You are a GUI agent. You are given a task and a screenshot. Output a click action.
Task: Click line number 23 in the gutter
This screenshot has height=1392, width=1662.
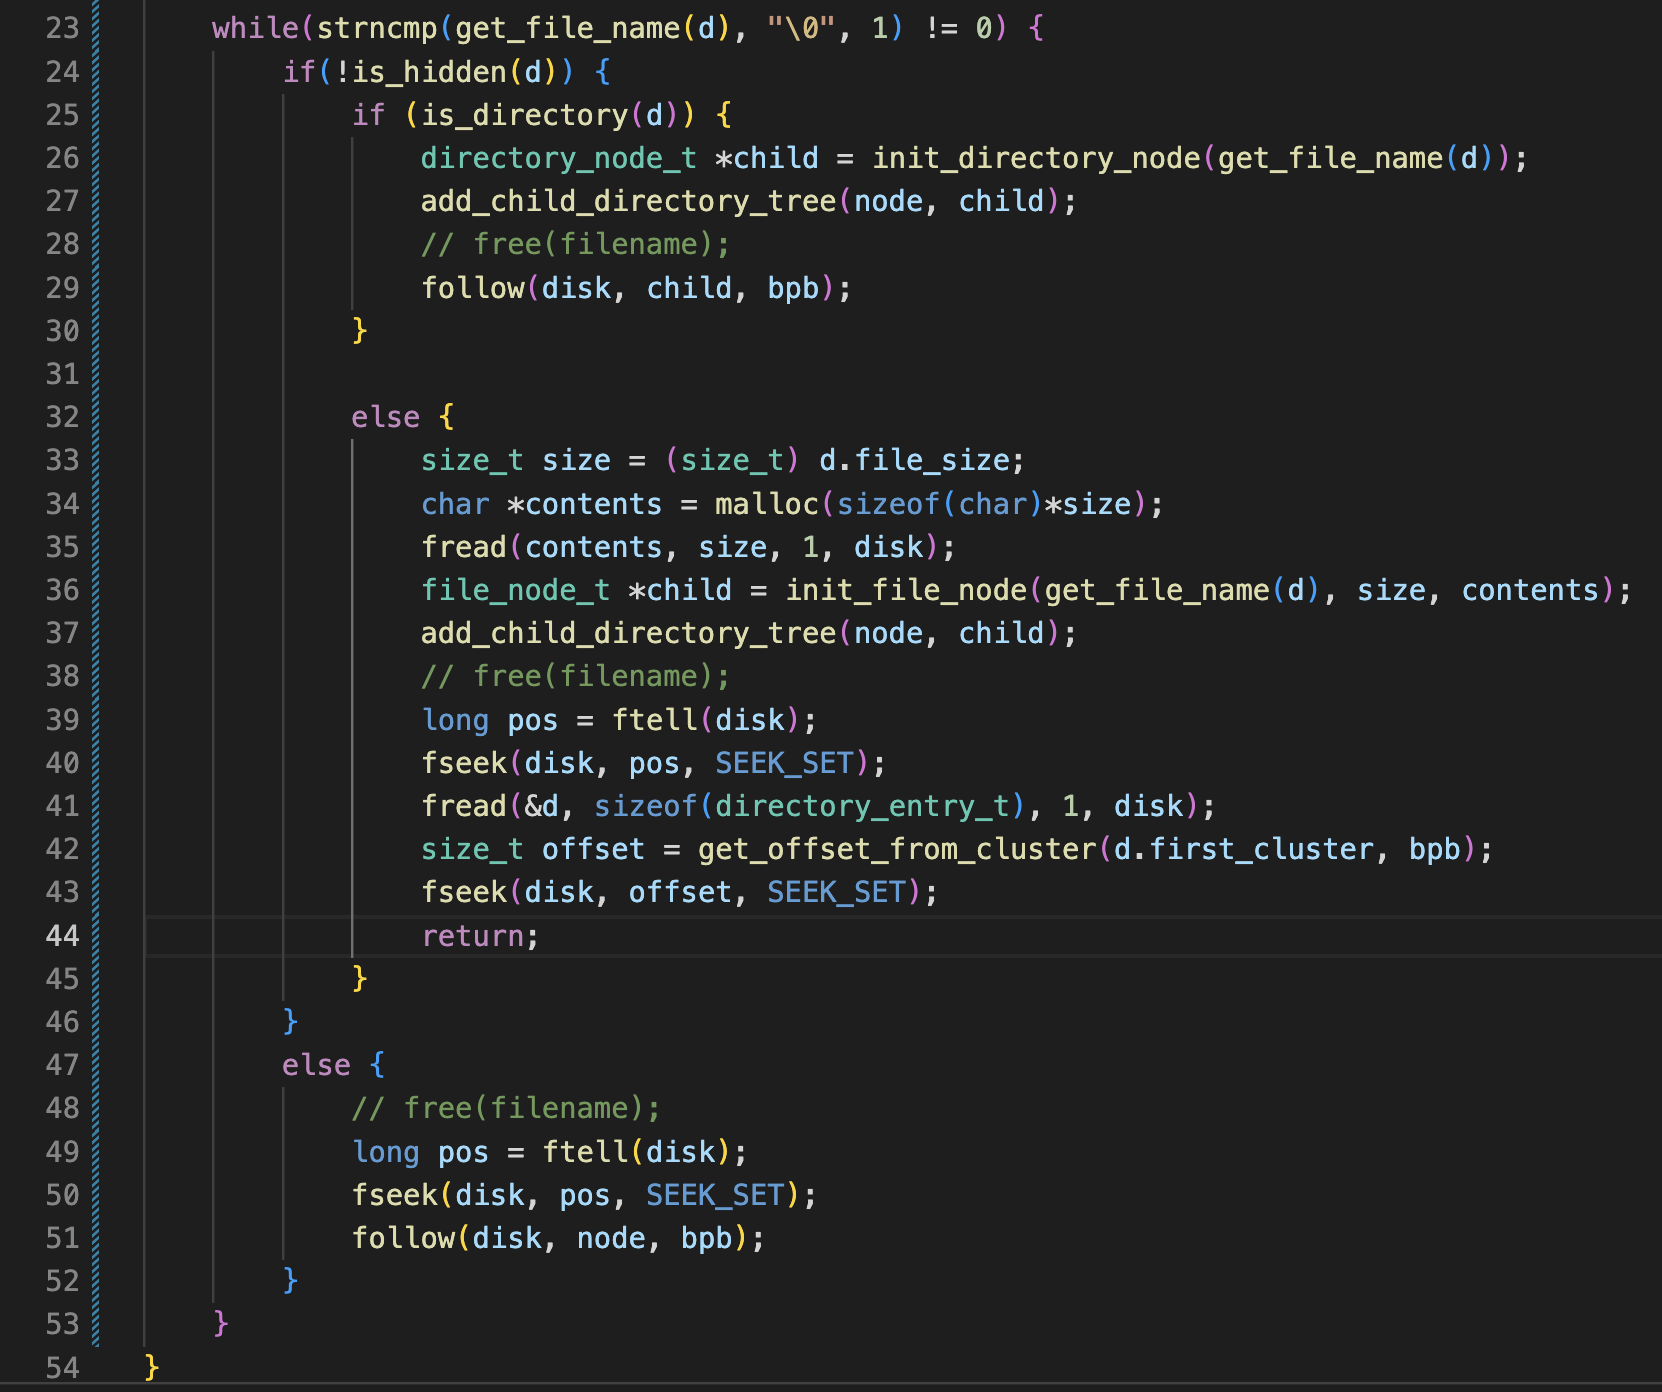tap(62, 28)
